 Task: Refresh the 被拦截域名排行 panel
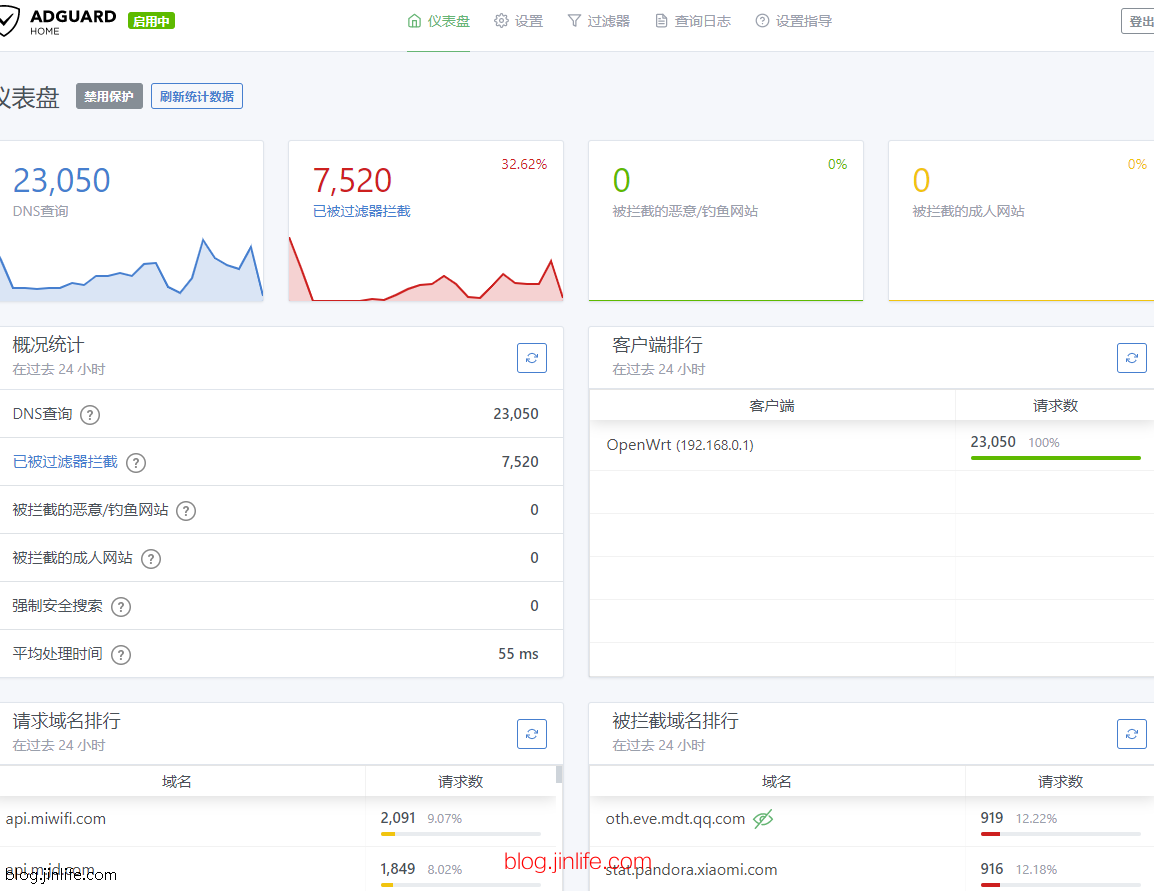(1131, 734)
